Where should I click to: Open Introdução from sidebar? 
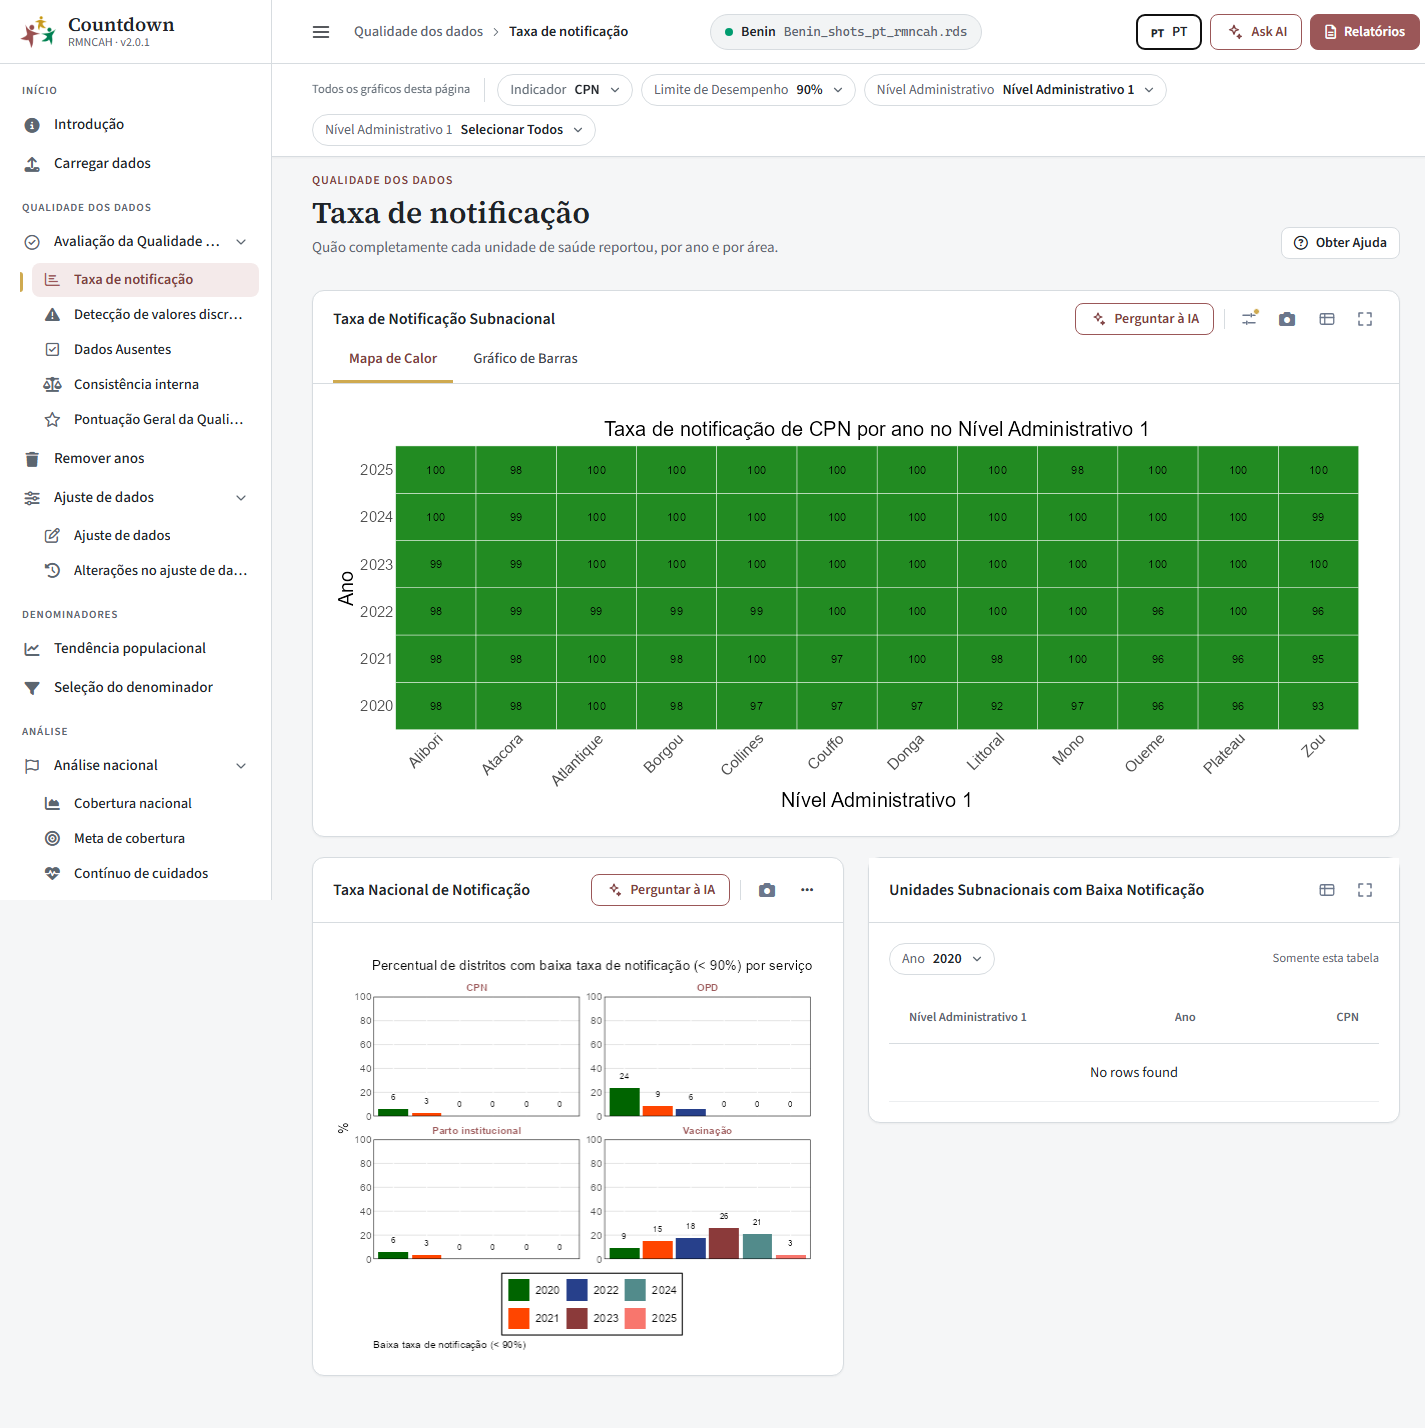(135, 124)
